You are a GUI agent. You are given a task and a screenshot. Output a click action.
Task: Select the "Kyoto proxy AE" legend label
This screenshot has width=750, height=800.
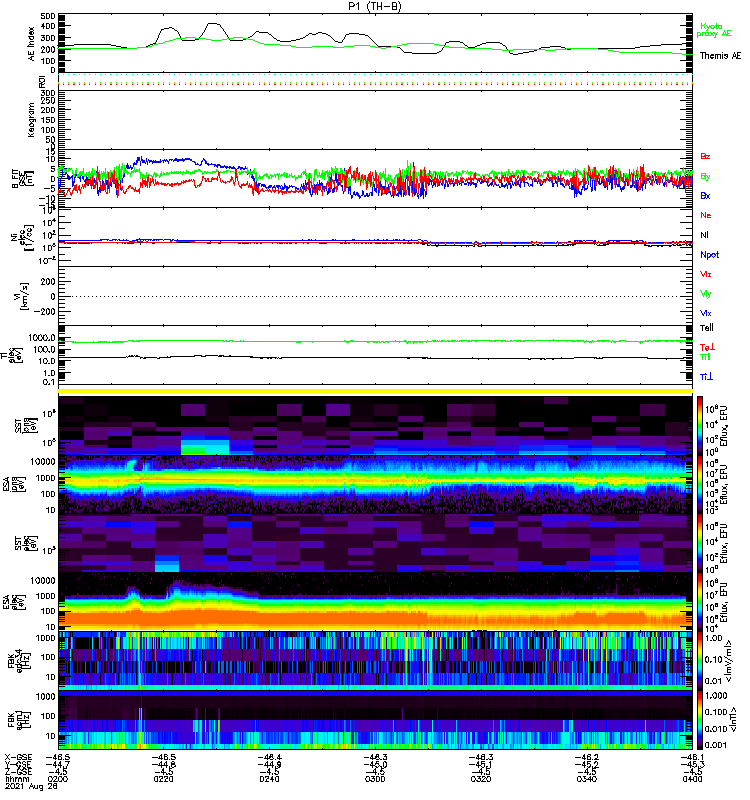pos(714,30)
